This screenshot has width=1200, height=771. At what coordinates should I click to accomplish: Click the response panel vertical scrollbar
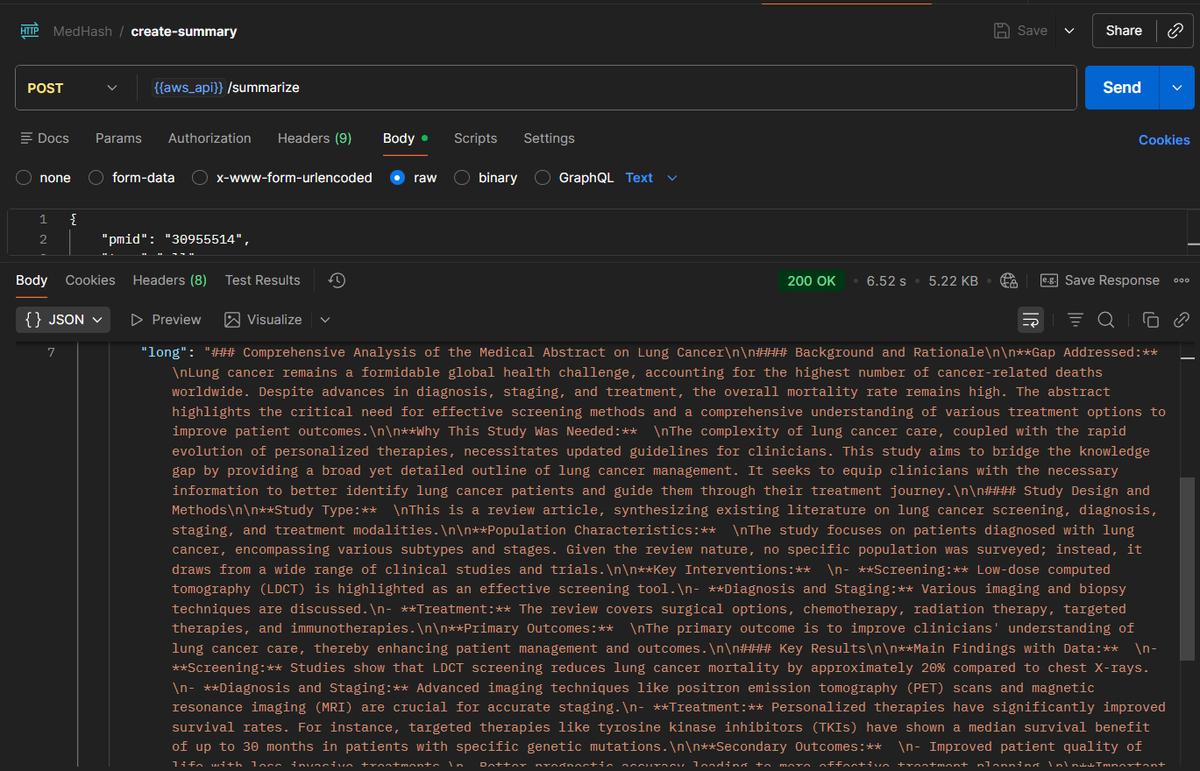(x=1189, y=567)
